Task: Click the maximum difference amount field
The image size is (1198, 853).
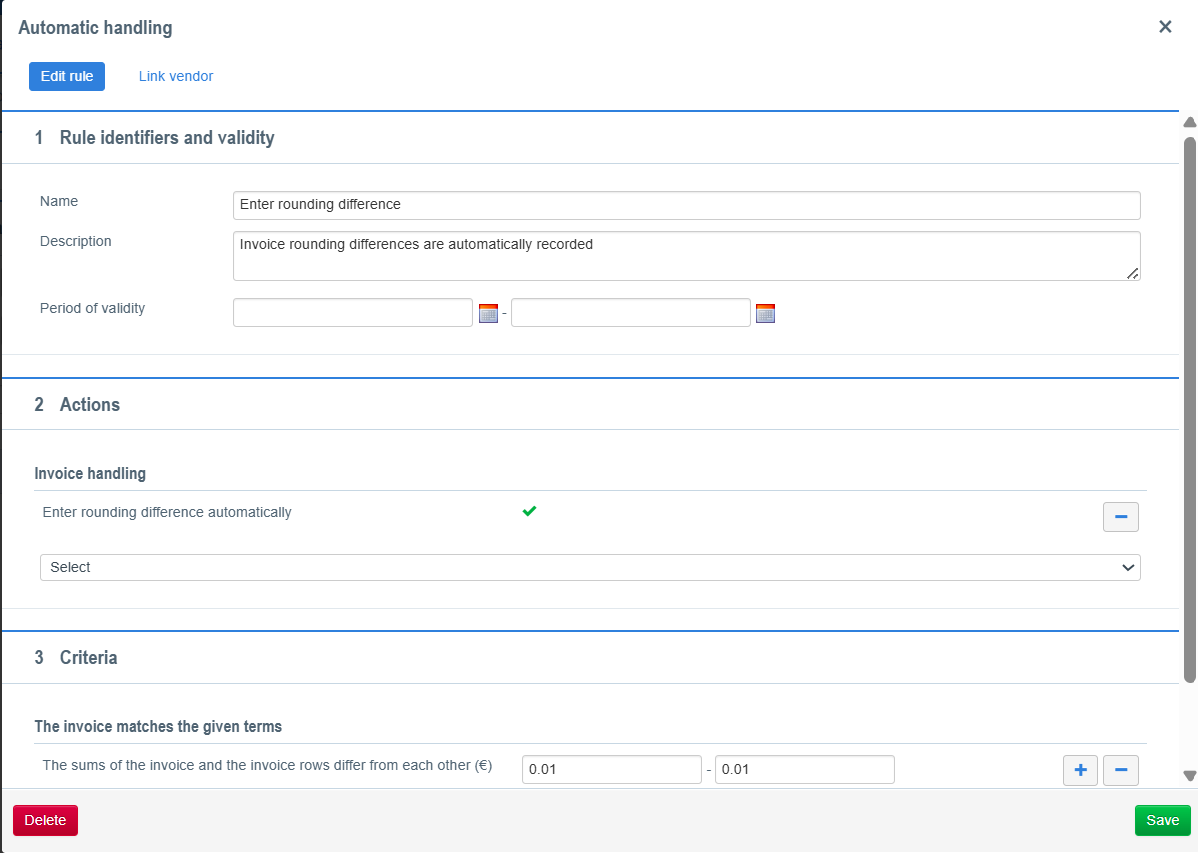Action: pyautogui.click(x=804, y=770)
